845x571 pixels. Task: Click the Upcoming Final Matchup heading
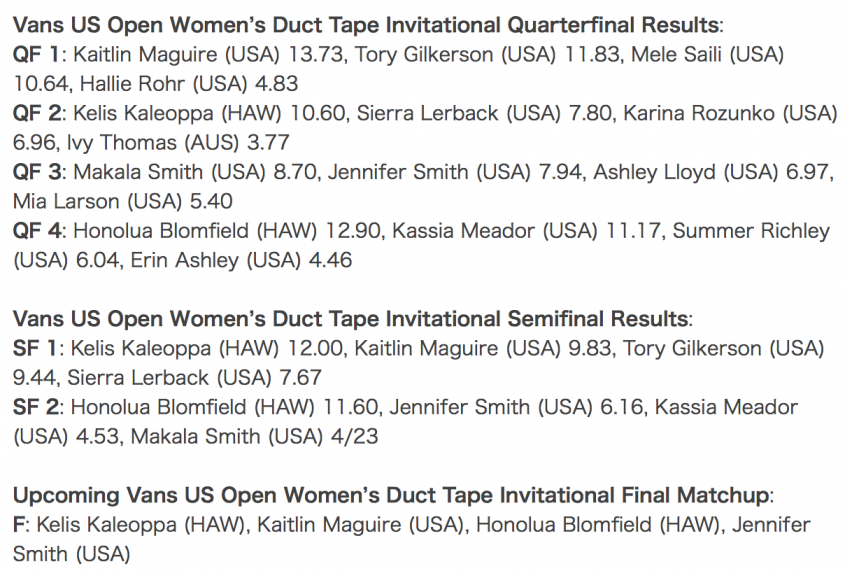click(x=393, y=495)
